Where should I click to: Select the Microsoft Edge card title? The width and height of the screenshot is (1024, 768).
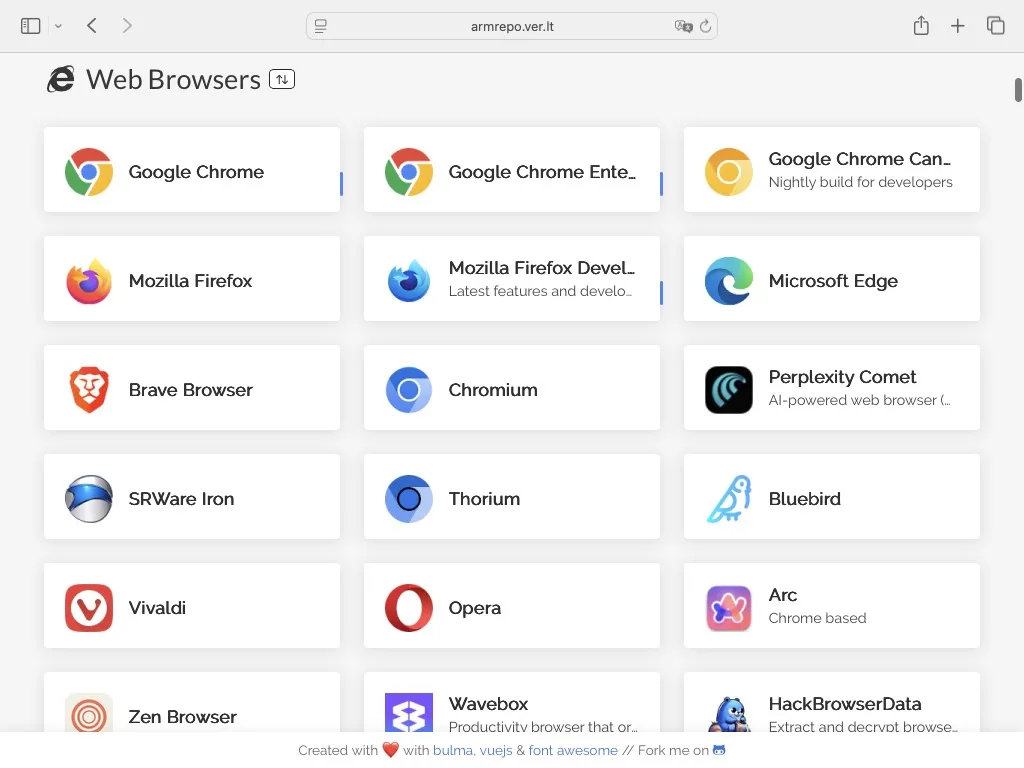click(x=833, y=281)
